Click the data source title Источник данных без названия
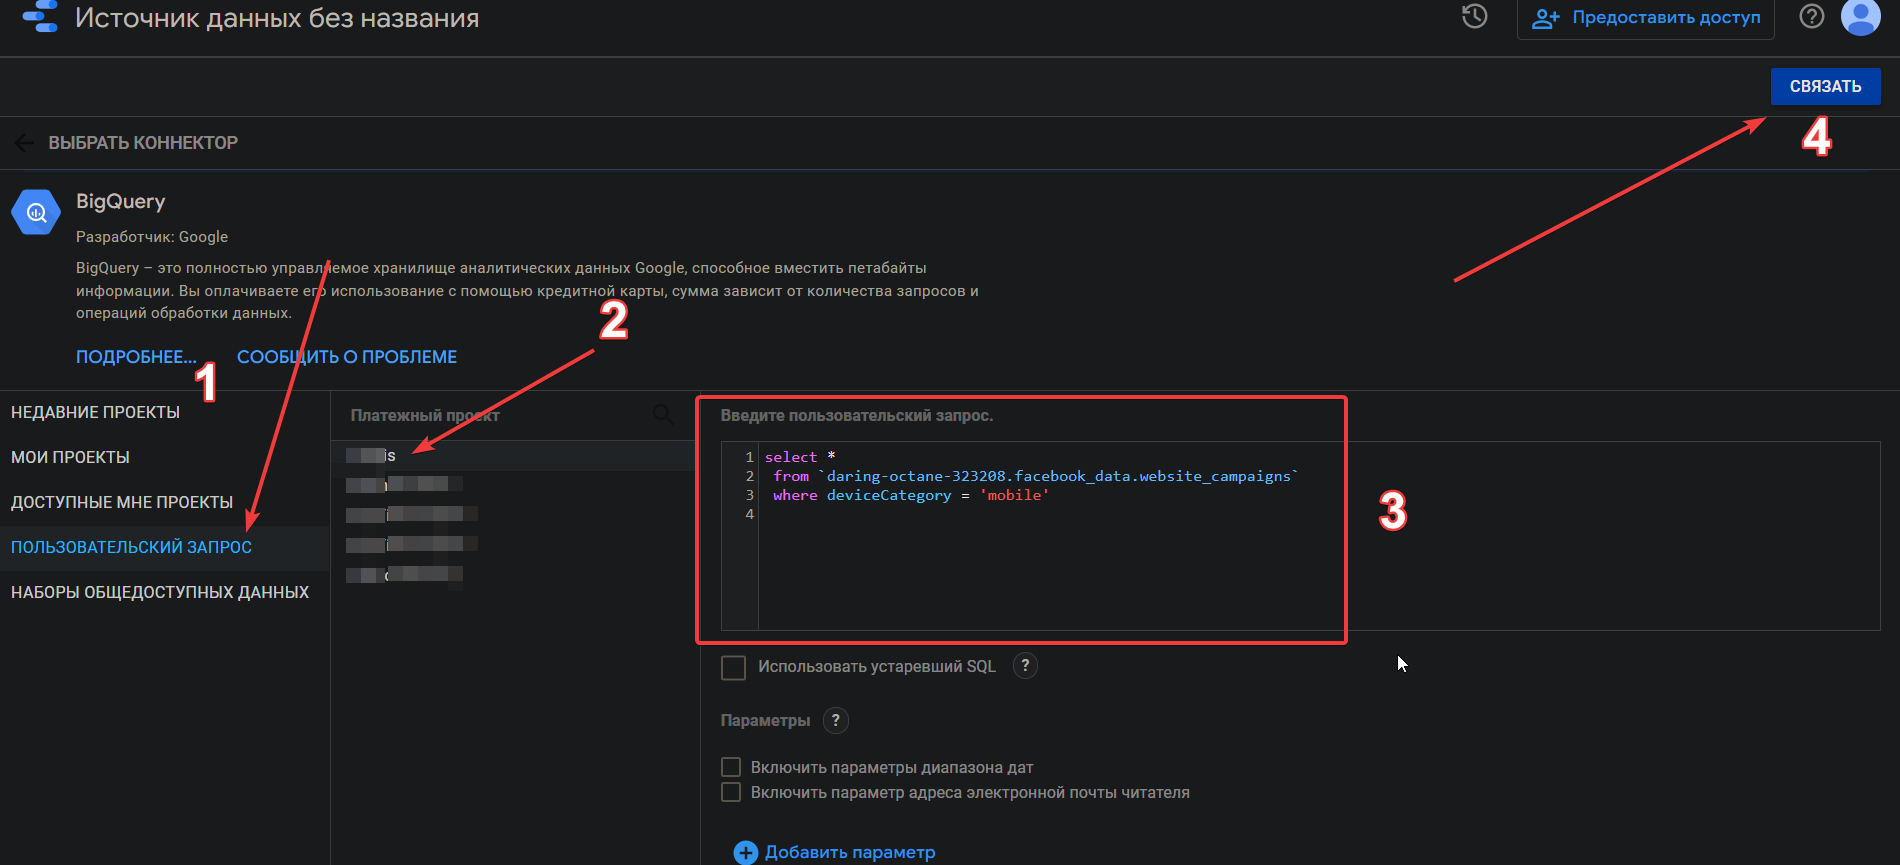 [x=277, y=18]
